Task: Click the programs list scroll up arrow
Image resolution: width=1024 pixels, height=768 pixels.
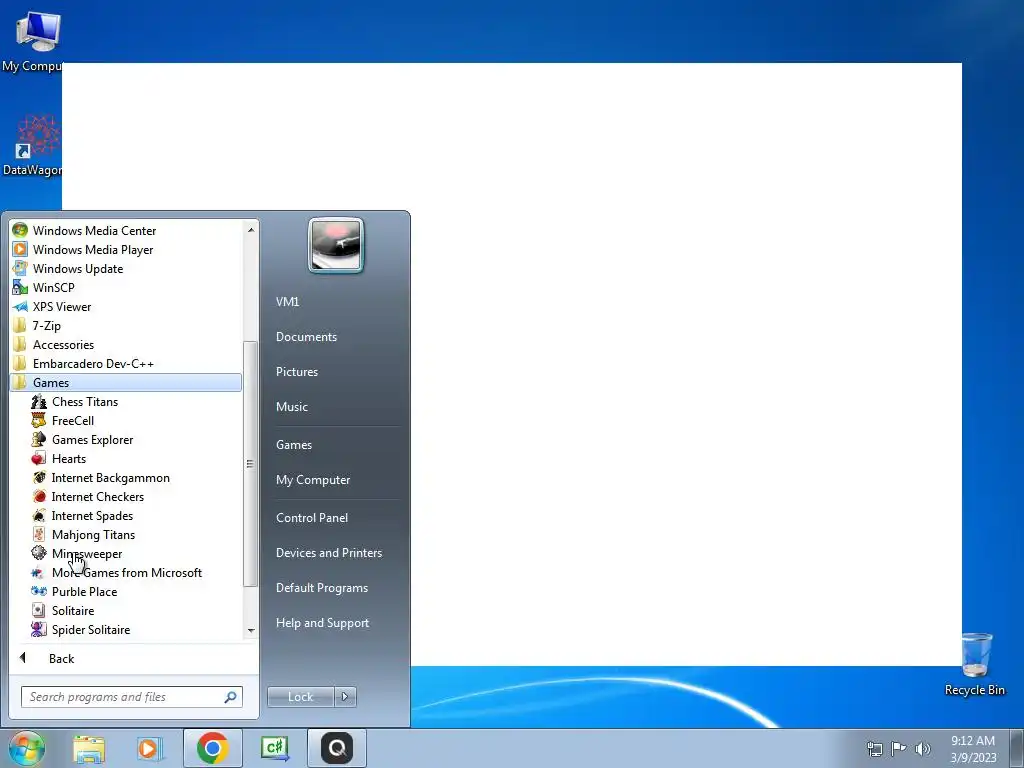Action: click(x=251, y=230)
